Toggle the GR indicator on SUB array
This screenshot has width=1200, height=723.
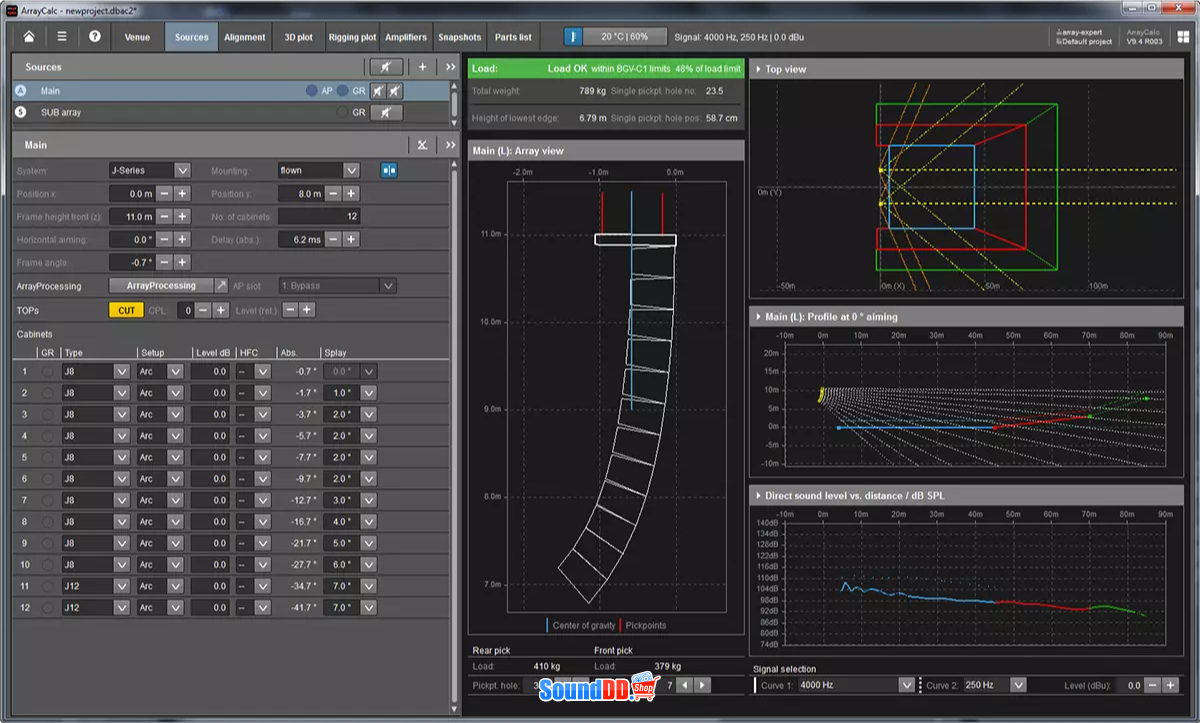tap(343, 113)
